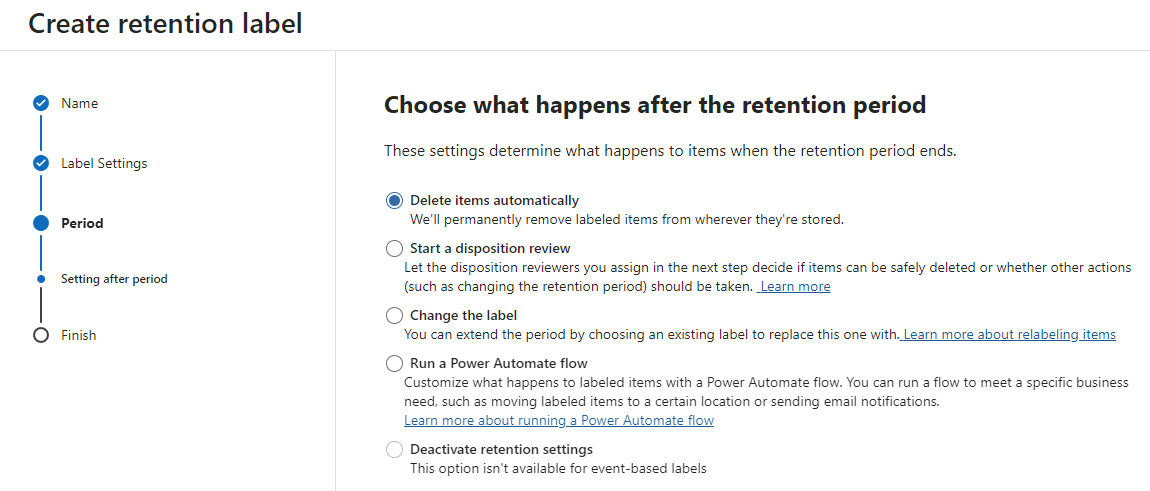Select Delete items automatically radio button
Image resolution: width=1150 pixels, height=491 pixels.
(394, 200)
